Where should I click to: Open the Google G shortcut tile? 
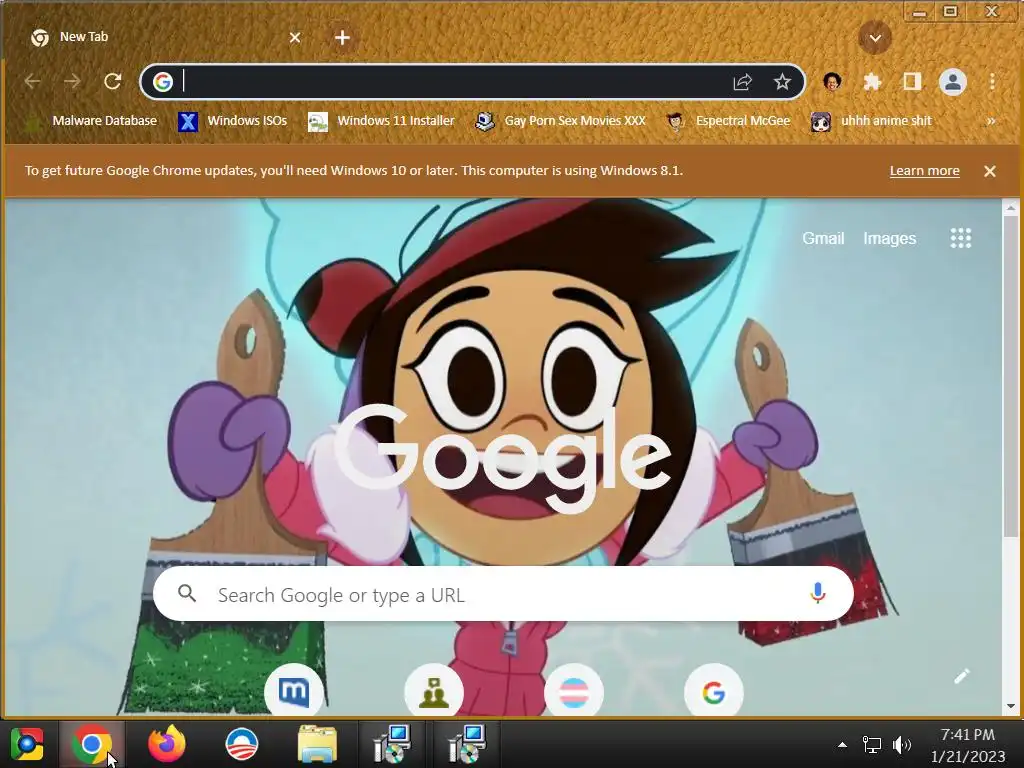pyautogui.click(x=714, y=692)
